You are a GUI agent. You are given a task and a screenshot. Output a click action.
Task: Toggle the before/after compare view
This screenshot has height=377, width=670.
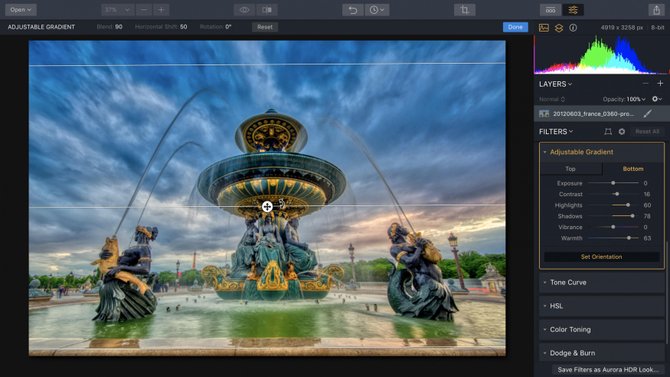pos(267,10)
